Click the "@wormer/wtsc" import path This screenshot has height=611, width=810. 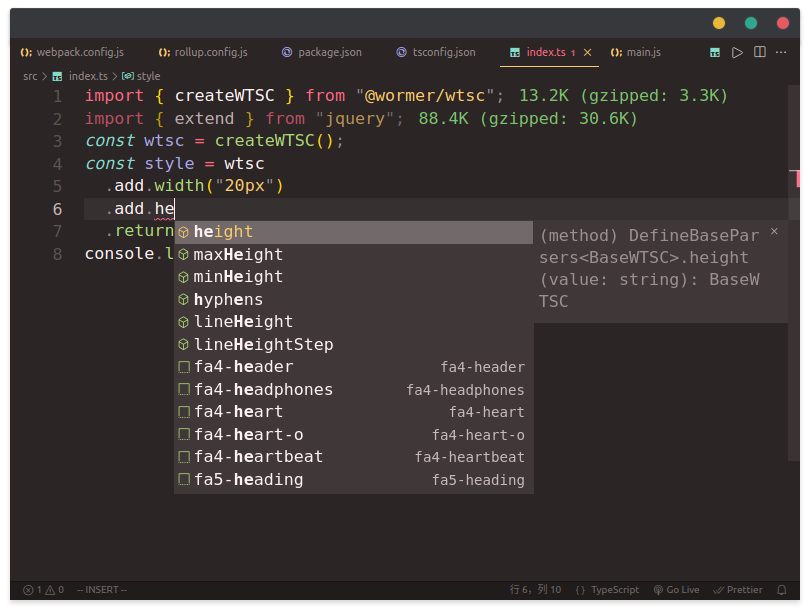tap(425, 96)
